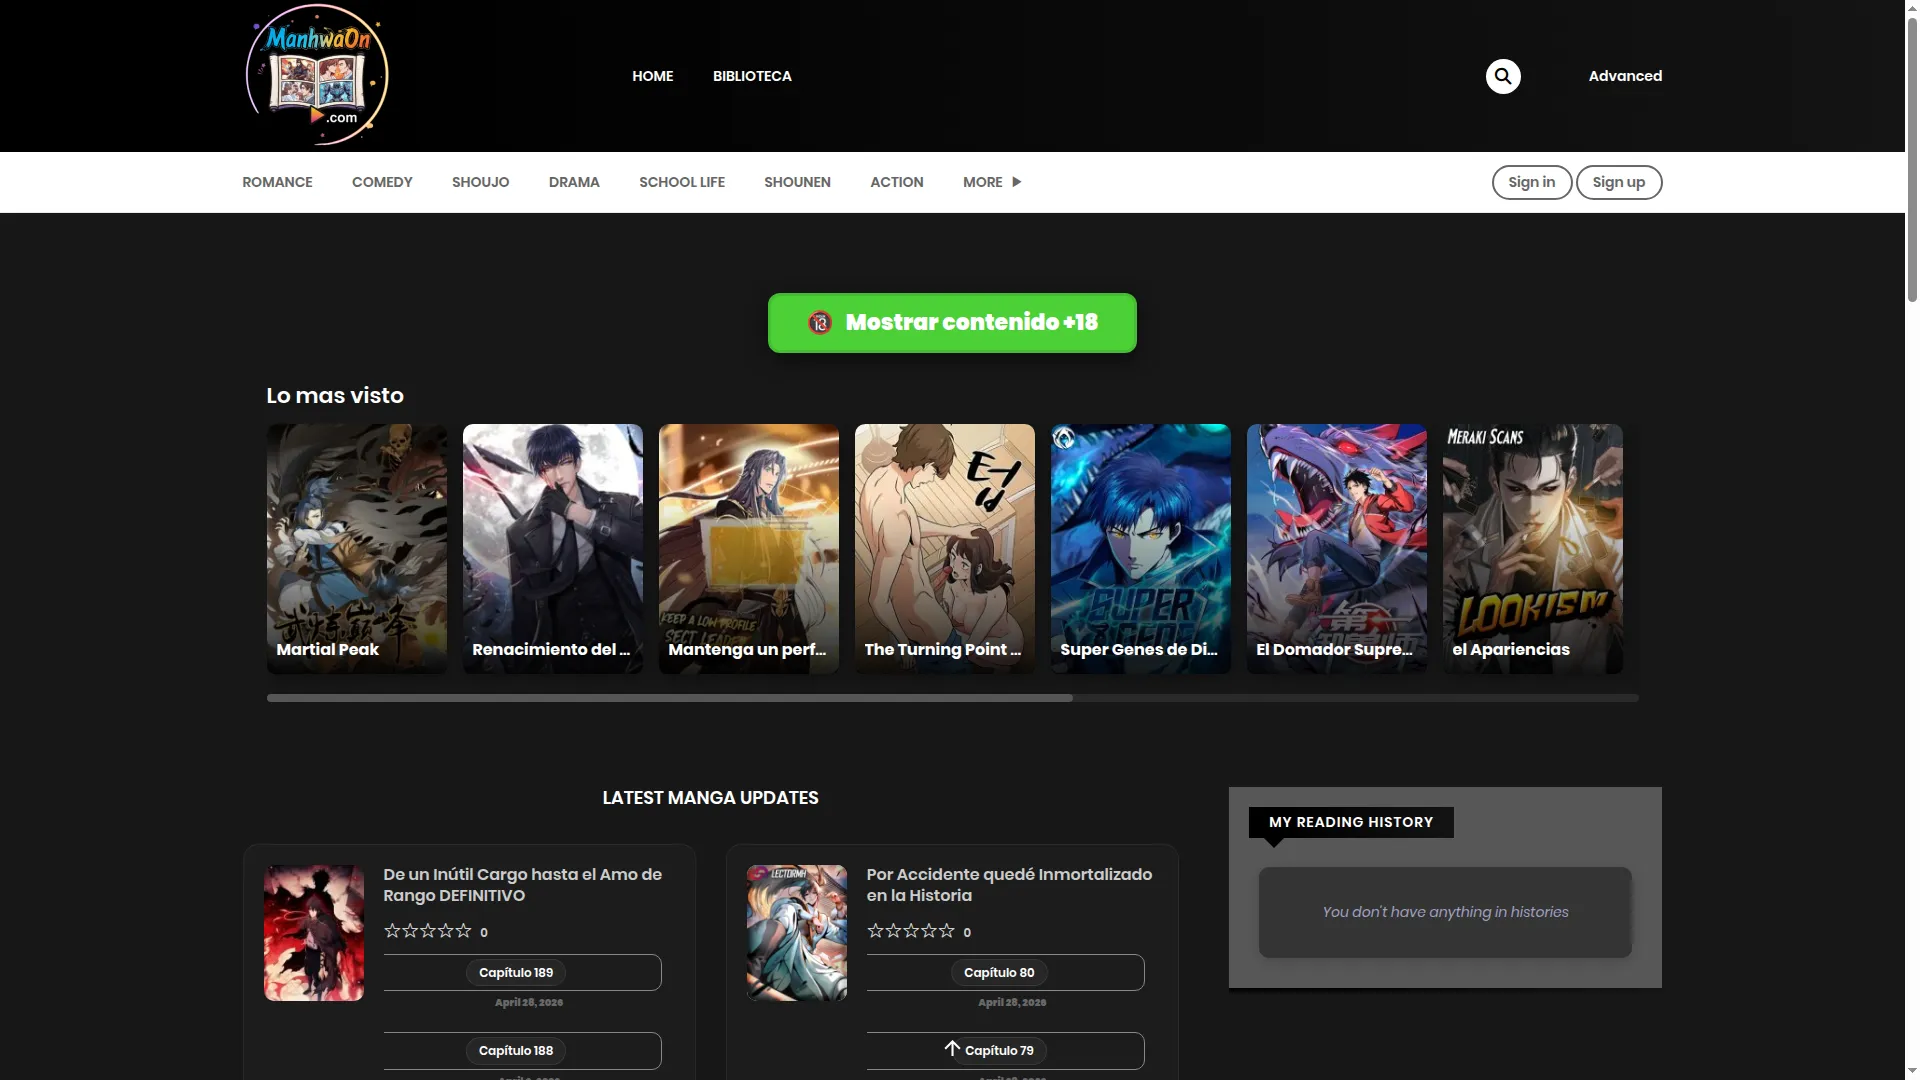Browse the SHOUNEN genre

[x=797, y=182]
